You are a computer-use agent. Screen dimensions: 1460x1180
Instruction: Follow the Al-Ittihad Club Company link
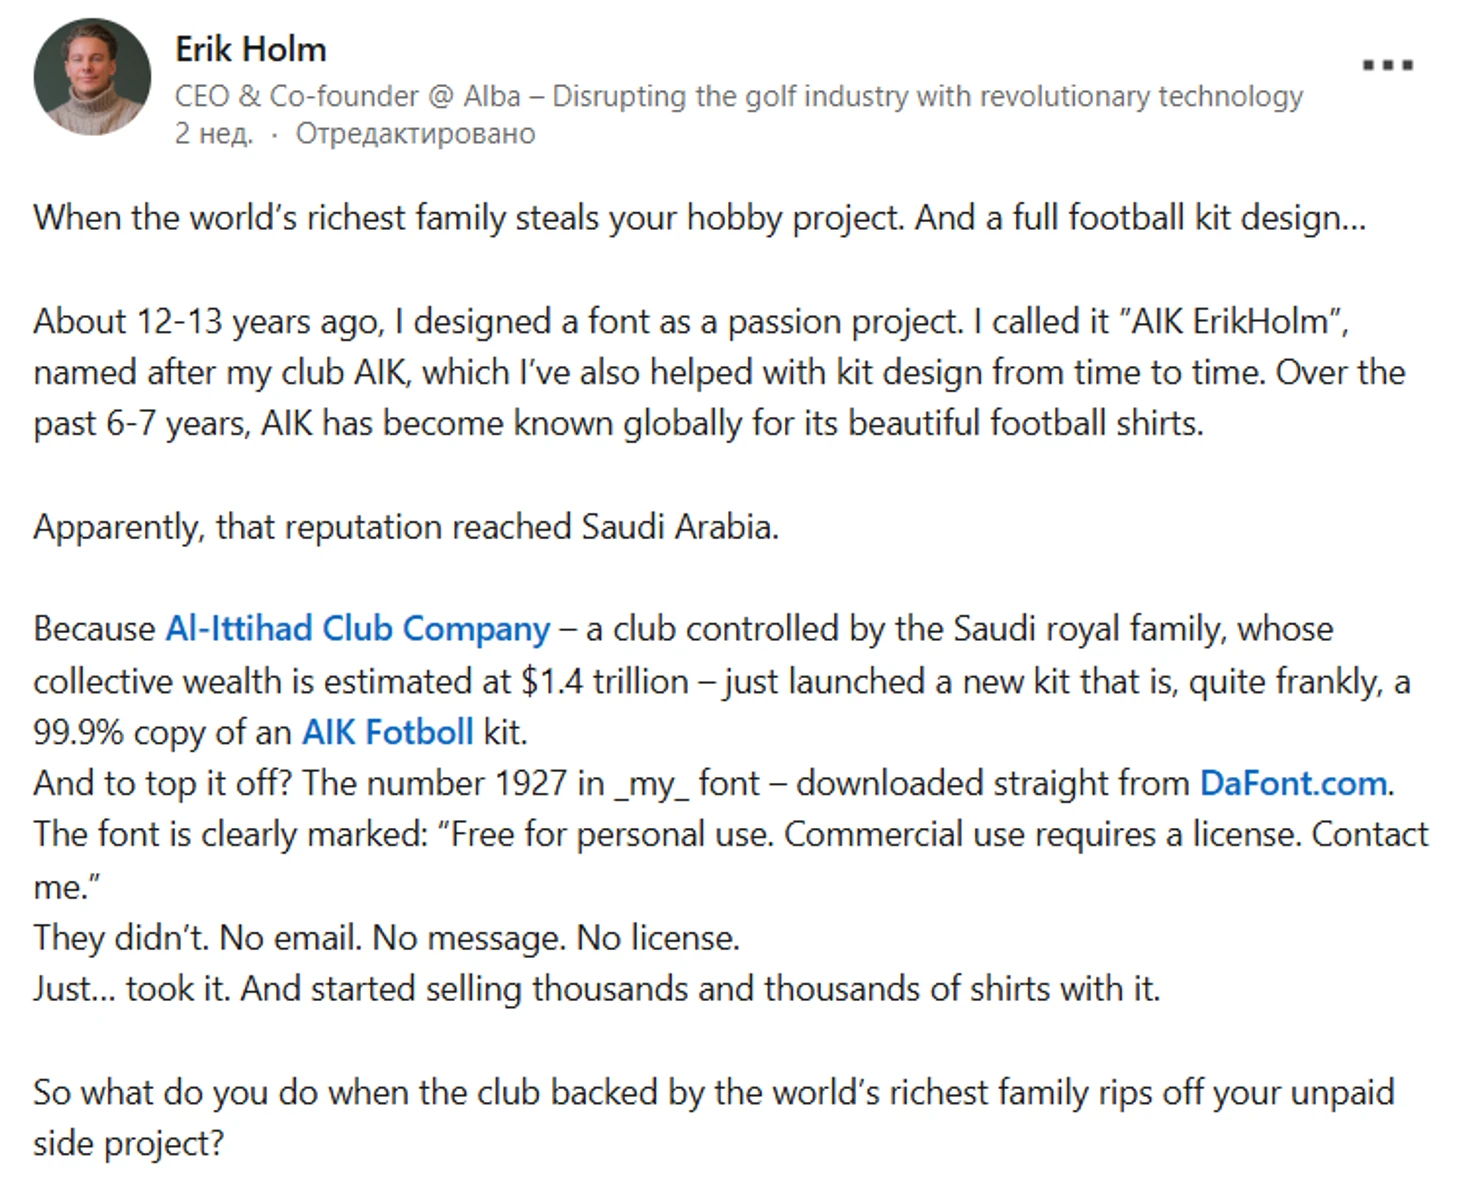click(x=358, y=629)
